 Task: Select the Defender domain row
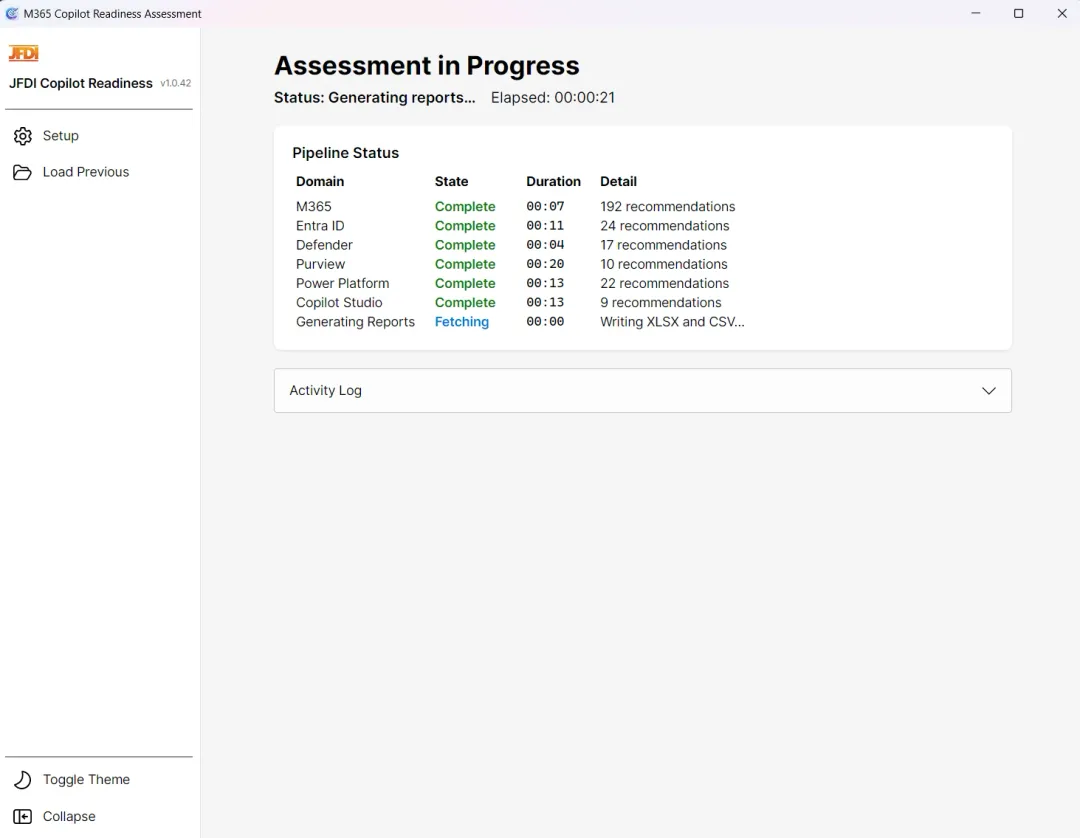click(324, 245)
